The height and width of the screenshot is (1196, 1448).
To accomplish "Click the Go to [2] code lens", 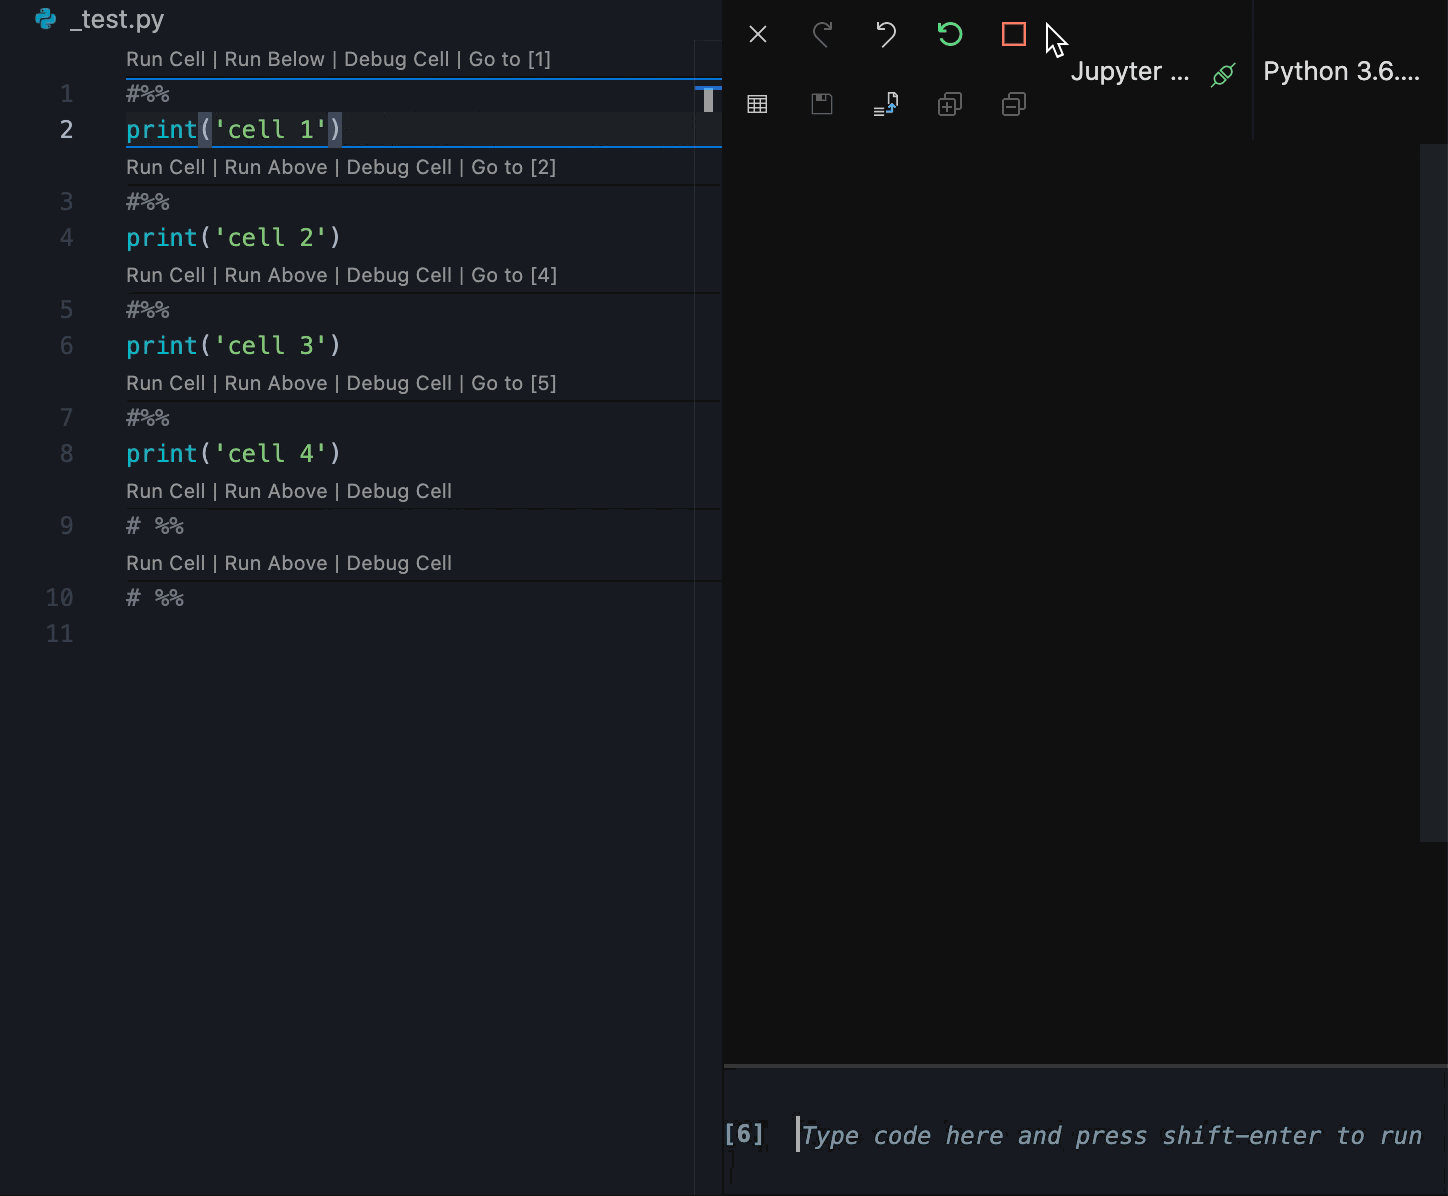I will click(x=514, y=167).
